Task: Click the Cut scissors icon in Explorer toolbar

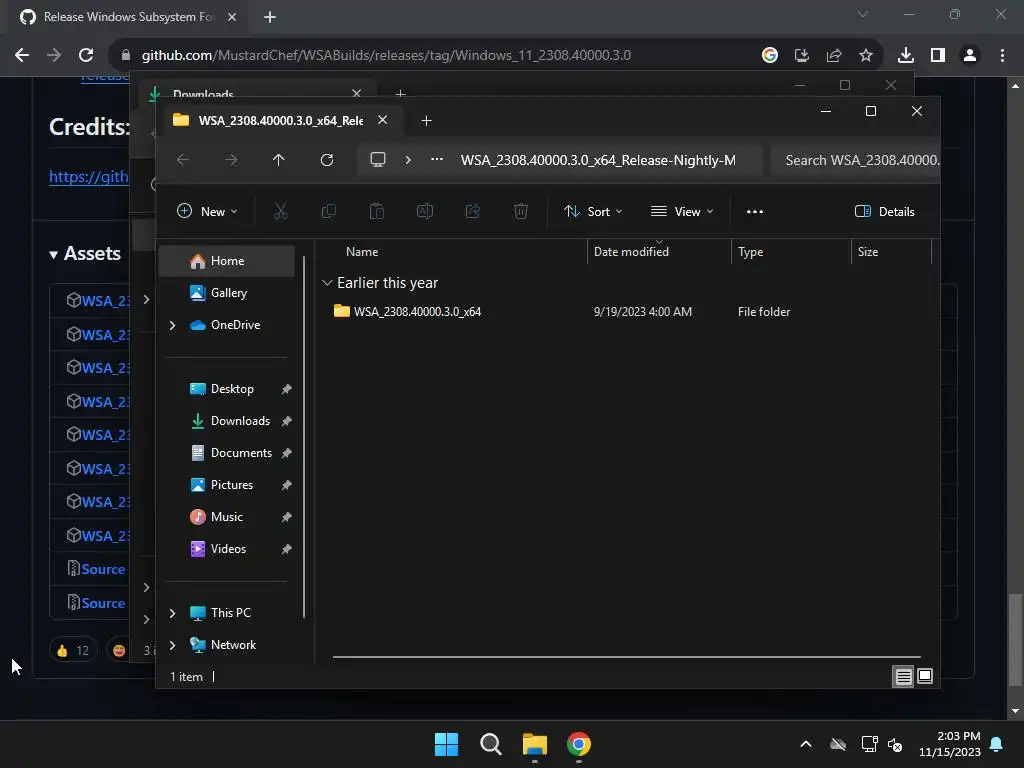Action: [280, 212]
